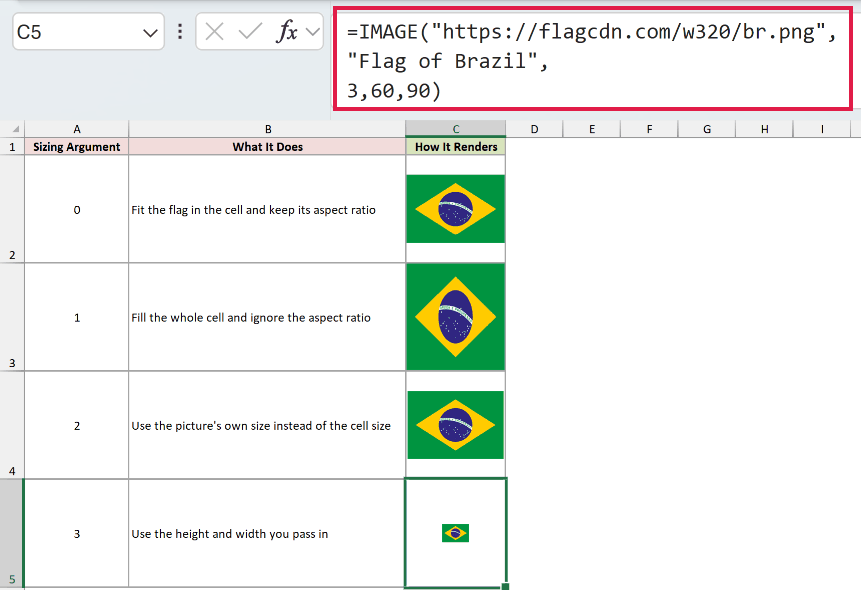This screenshot has width=861, height=590.
Task: Select row 1 header
Action: point(12,147)
